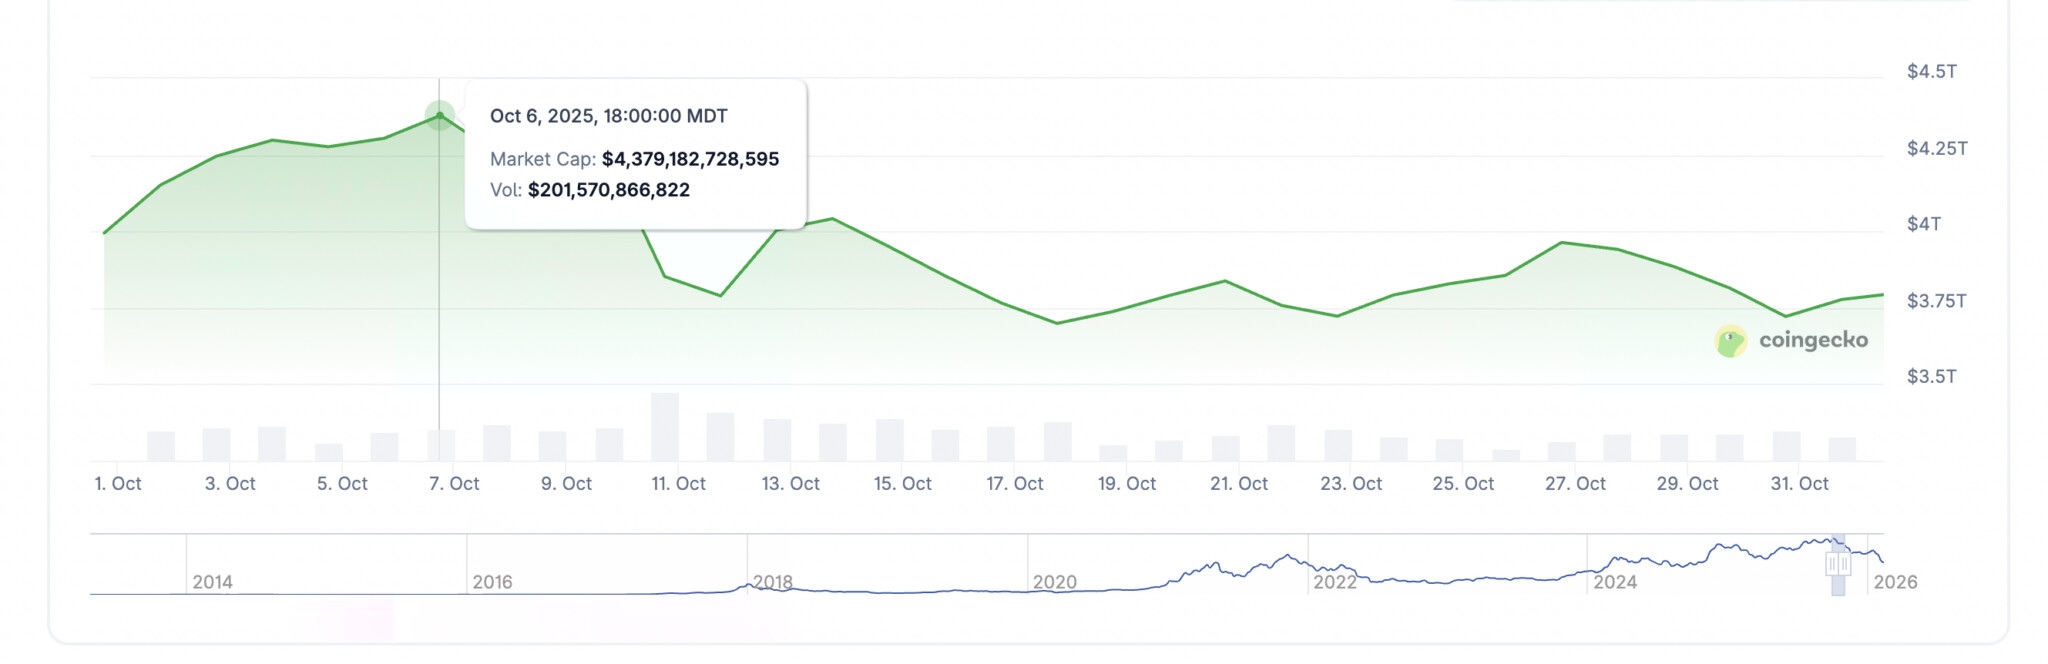Click the 1. Oct x-axis date label
This screenshot has height=664, width=2048.
point(118,484)
